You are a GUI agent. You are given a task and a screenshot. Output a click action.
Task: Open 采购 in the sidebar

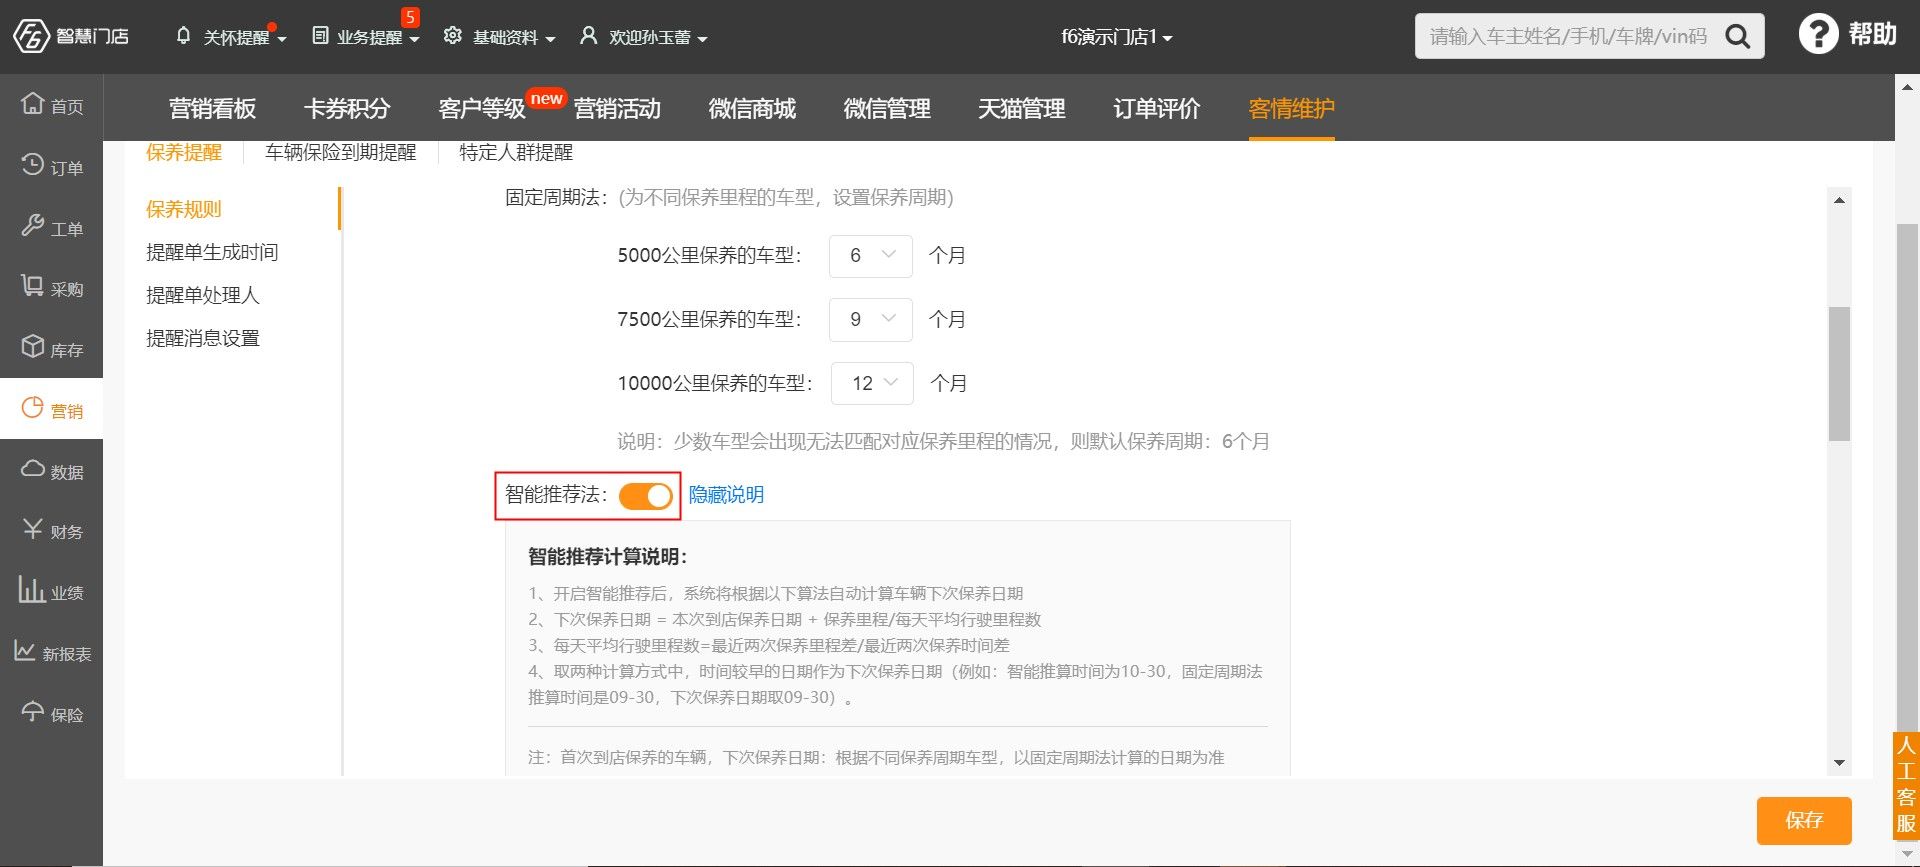pos(52,288)
